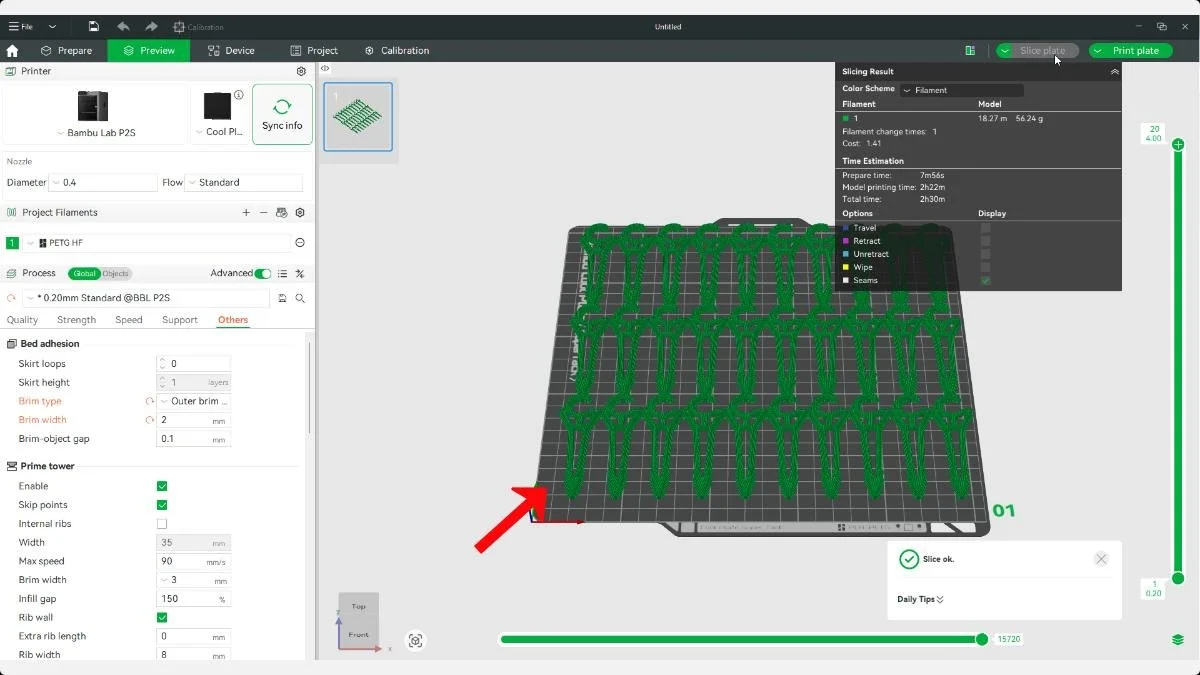This screenshot has width=1200, height=675.
Task: Select the Support settings tab
Action: [180, 320]
